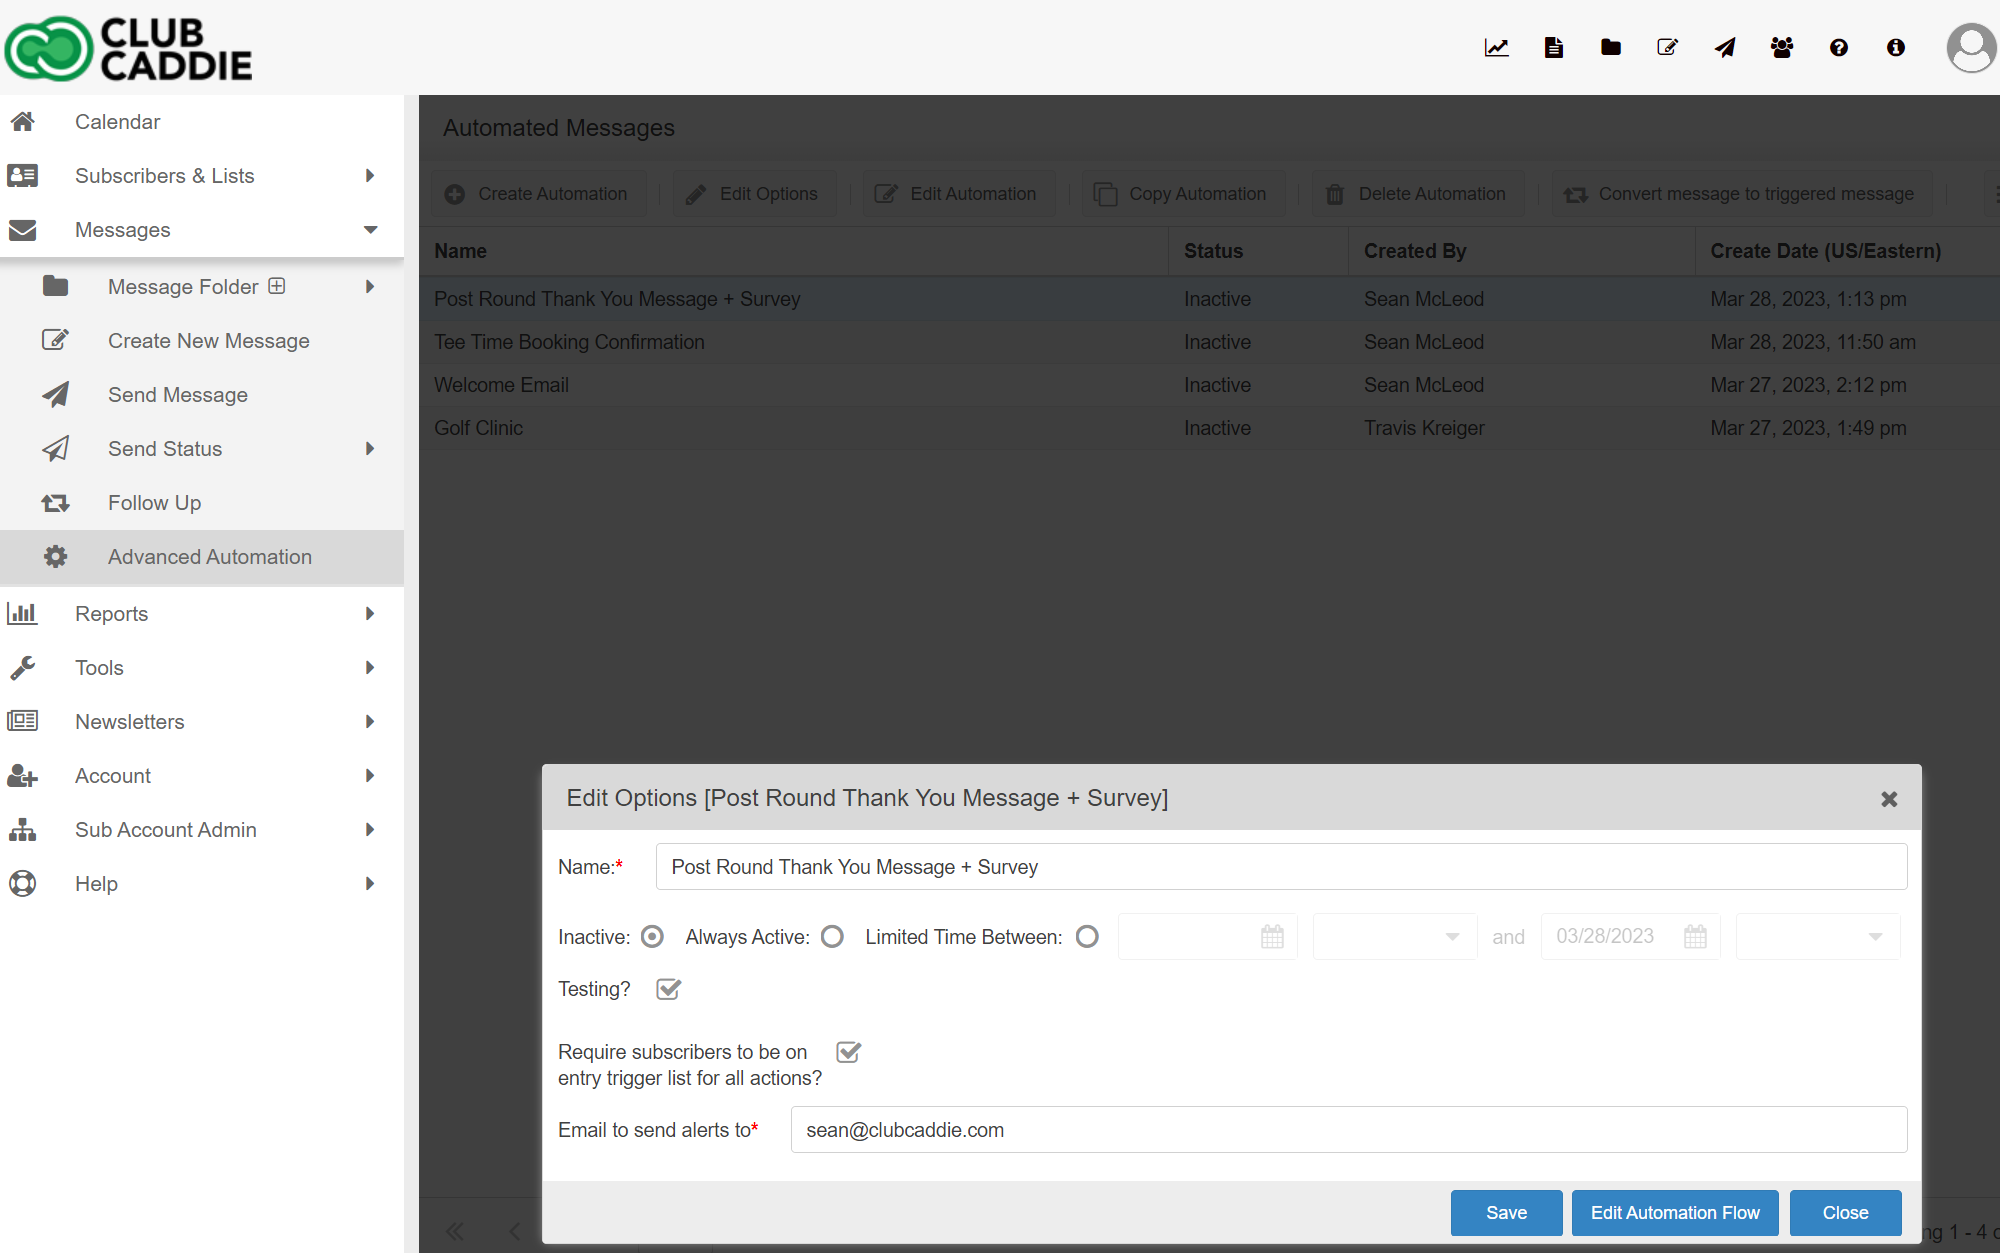Toggle Require subscribers entry trigger list checkbox
Screen dimensions: 2000x1253
(x=848, y=1052)
